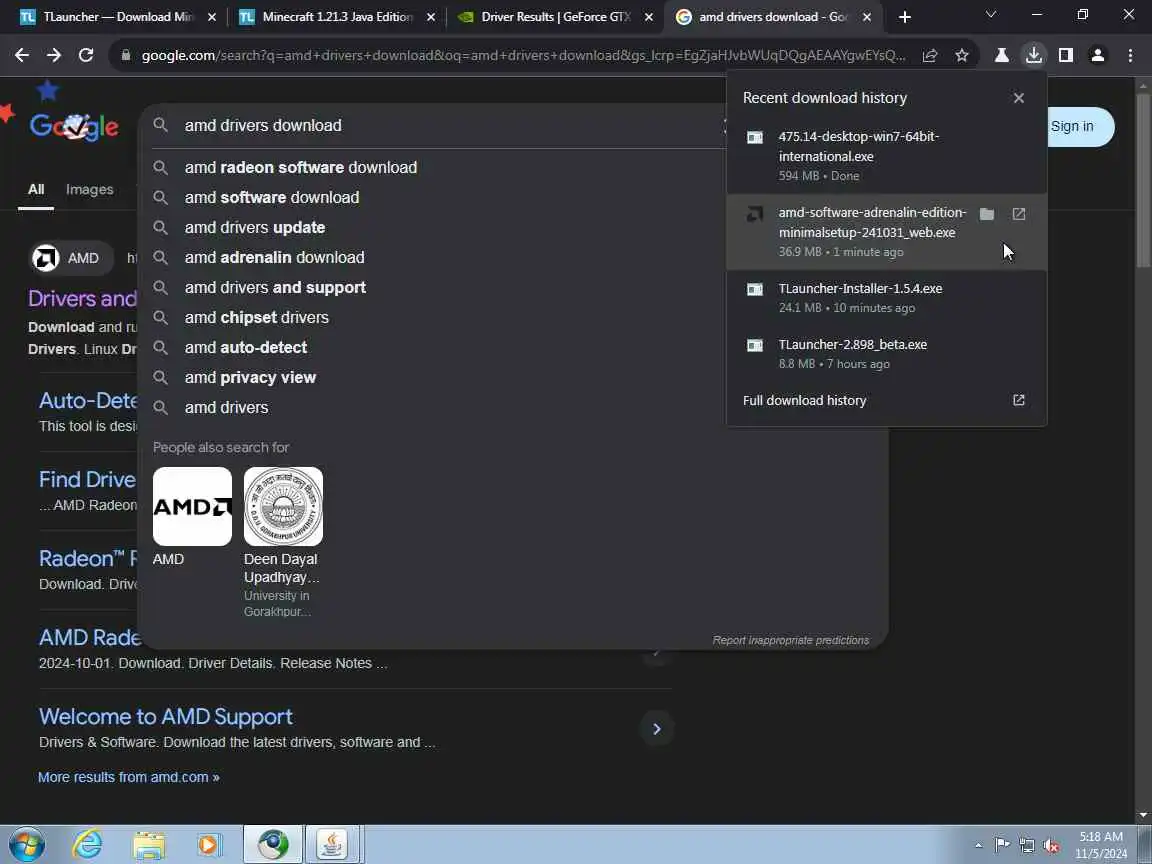1152x864 pixels.
Task: Open the AMD logo thumbnail
Action: (x=192, y=507)
